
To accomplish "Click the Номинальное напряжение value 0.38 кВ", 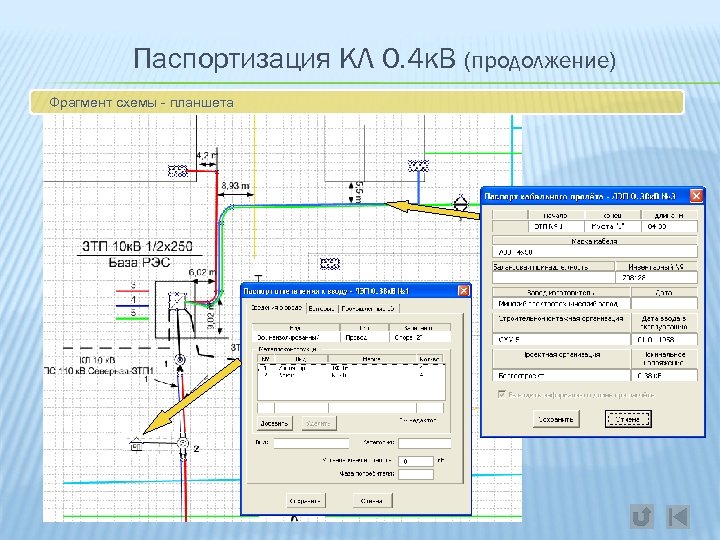I will tap(664, 375).
